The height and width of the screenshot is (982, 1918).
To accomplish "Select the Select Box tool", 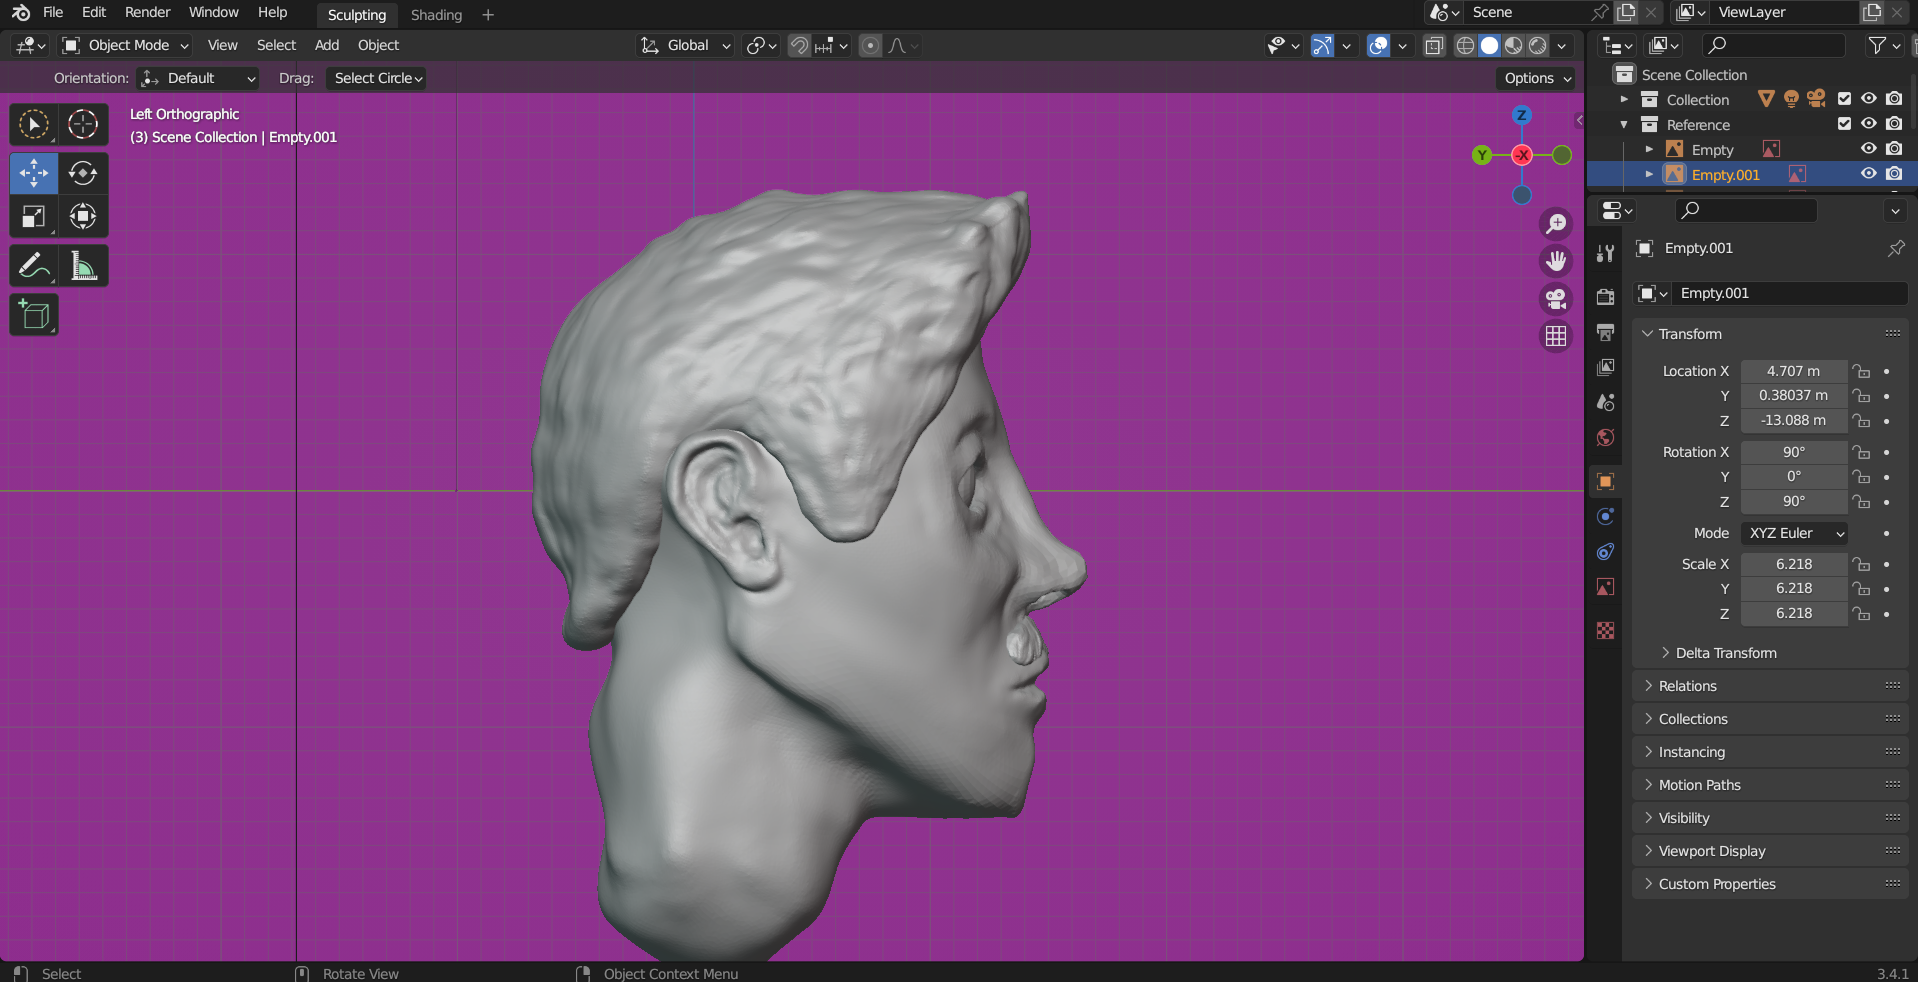I will pyautogui.click(x=34, y=125).
